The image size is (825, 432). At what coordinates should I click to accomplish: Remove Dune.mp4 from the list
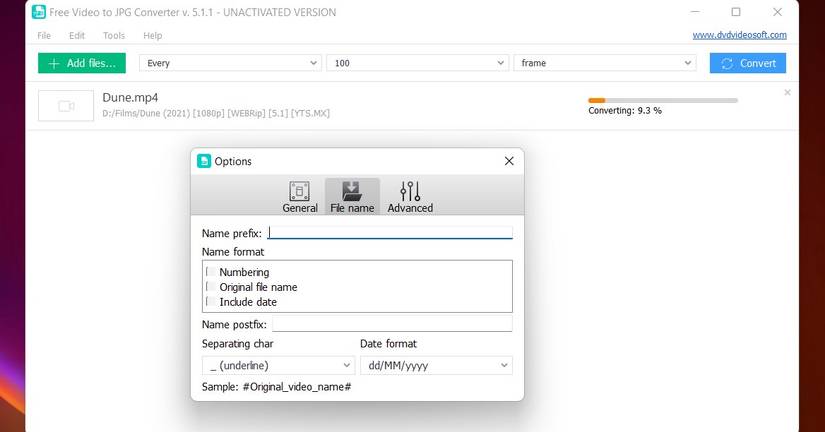tap(787, 93)
